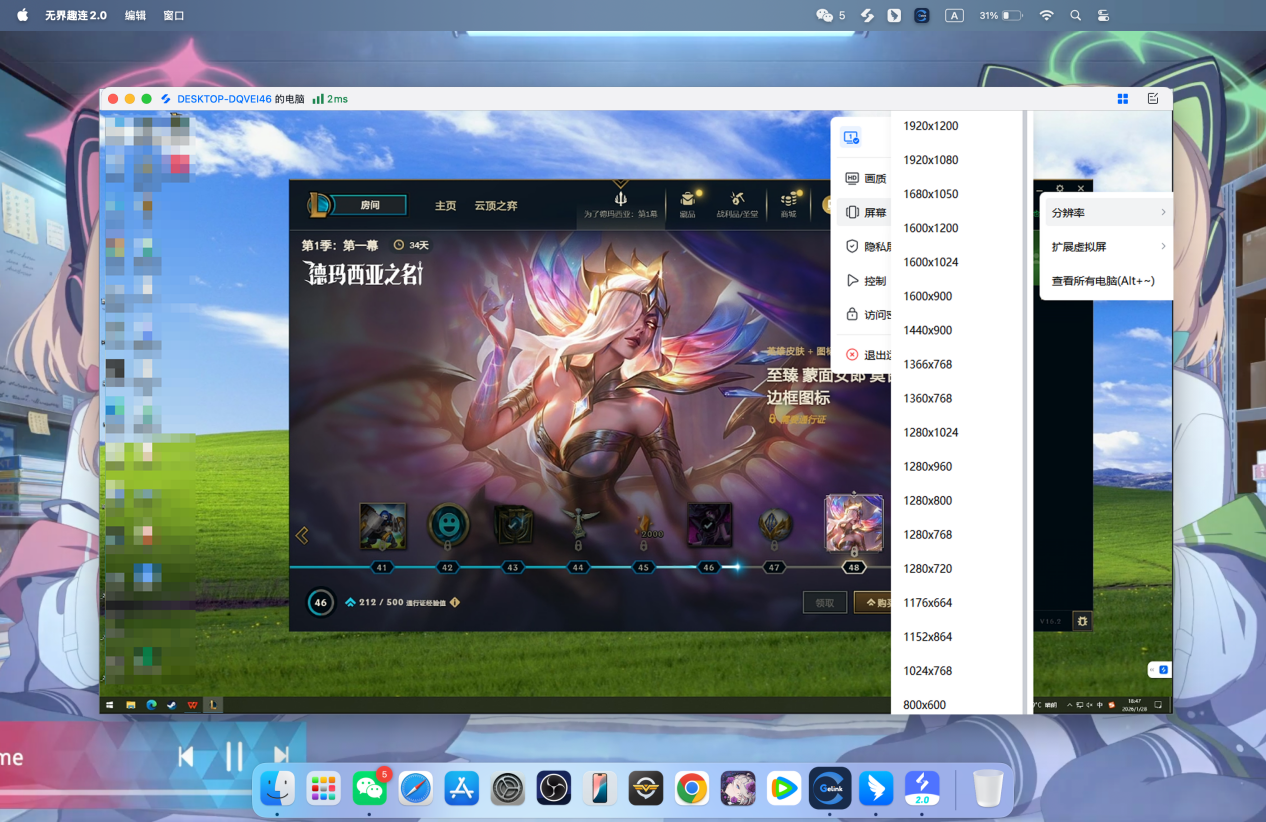The image size is (1266, 822).
Task: Click the grid layout icon in title bar
Action: (x=1123, y=99)
